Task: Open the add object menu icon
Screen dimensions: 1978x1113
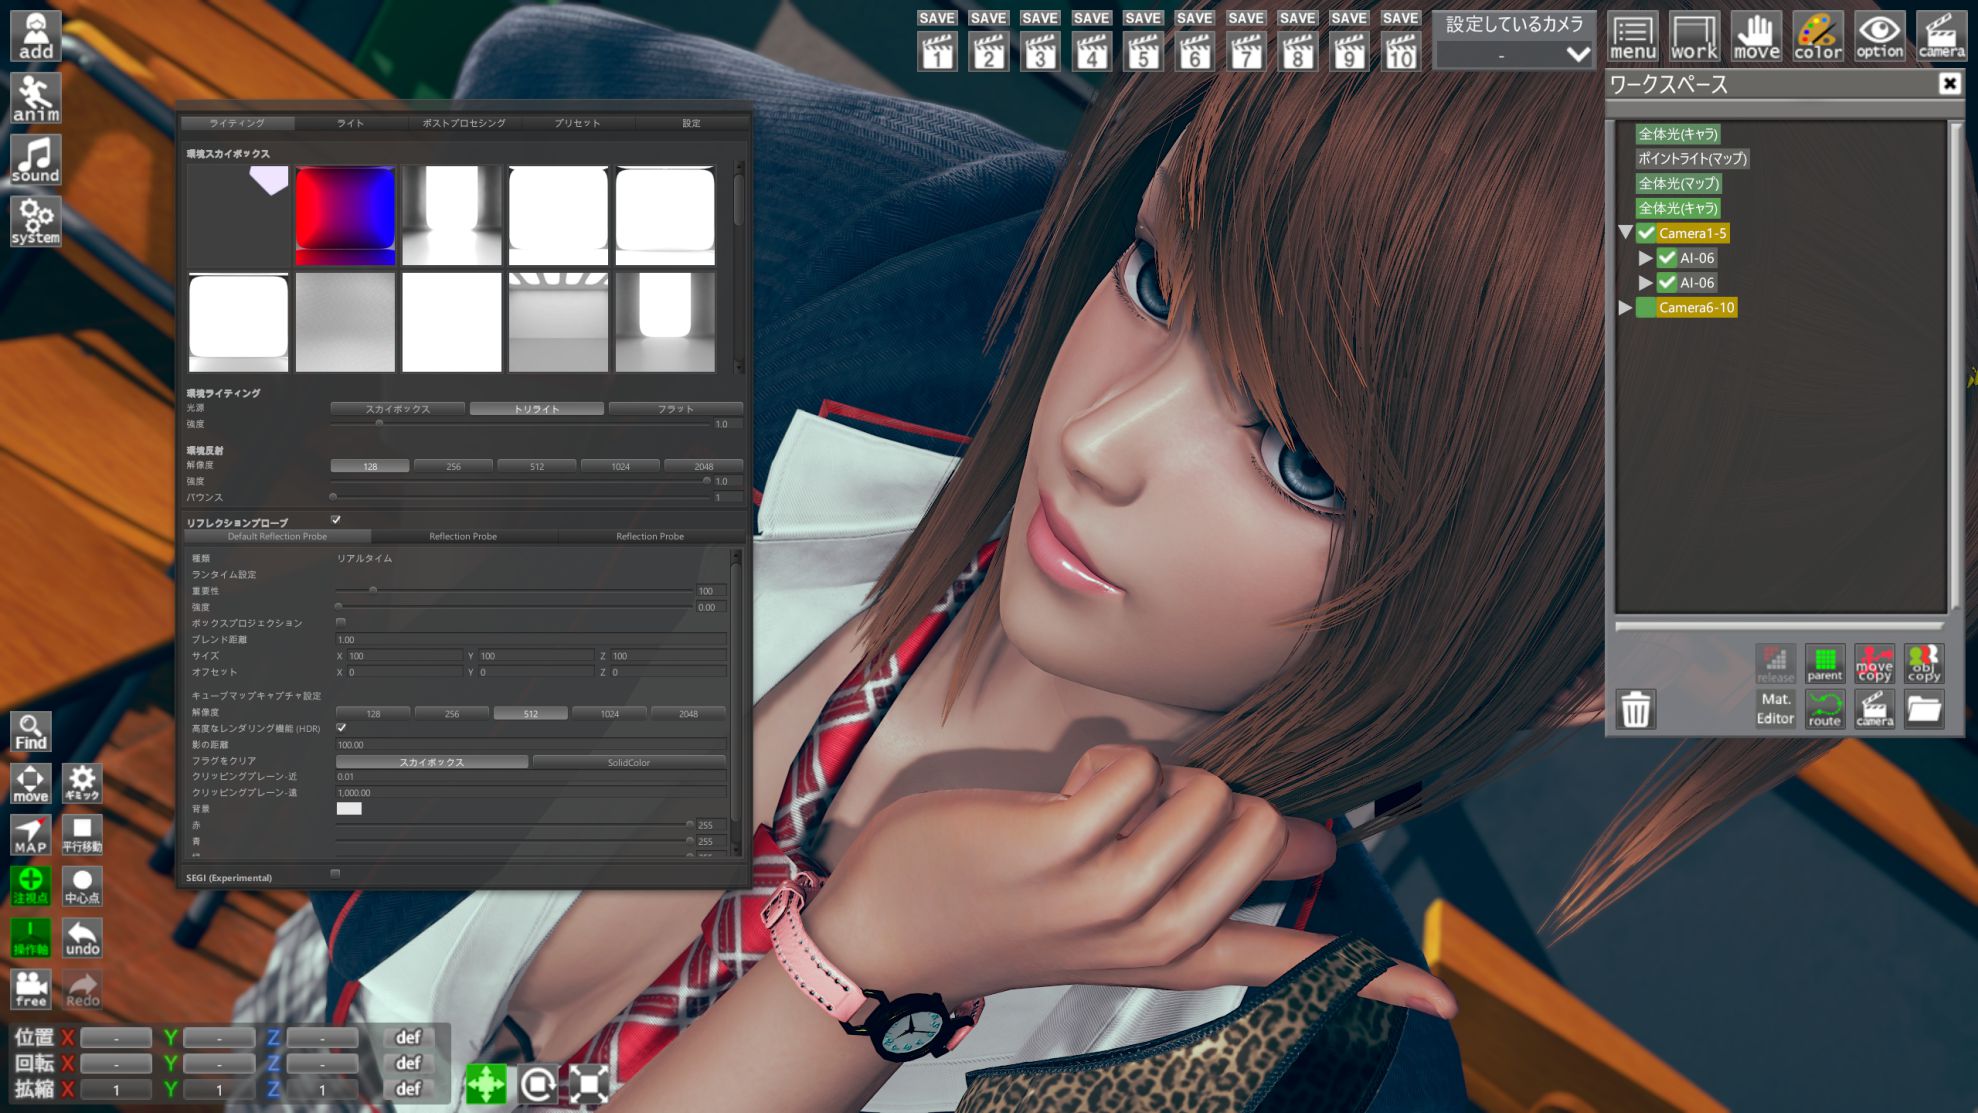Action: pyautogui.click(x=36, y=36)
